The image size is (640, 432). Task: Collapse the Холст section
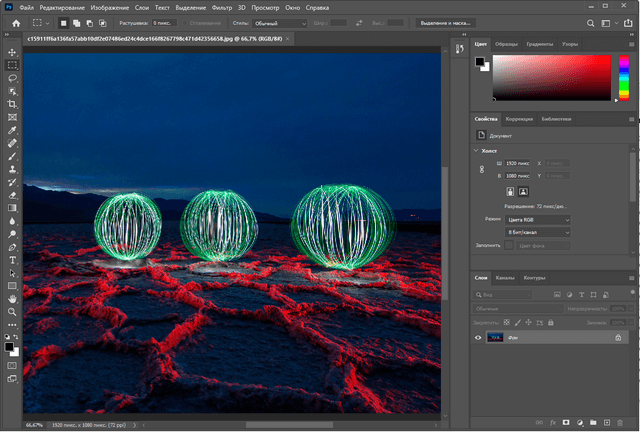(476, 150)
